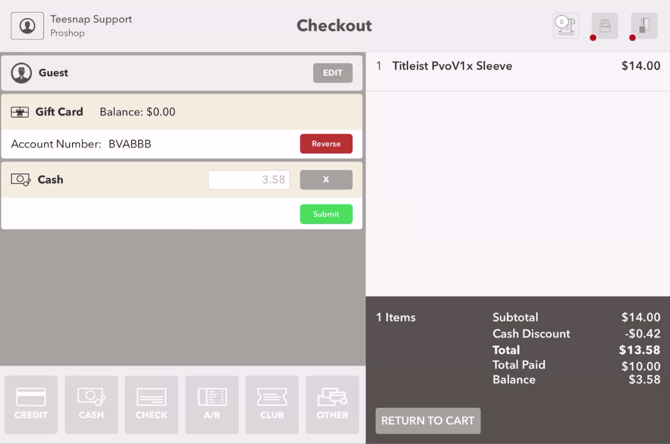Open the receipt printer status icon
Image resolution: width=670 pixels, height=444 pixels.
[x=605, y=26]
